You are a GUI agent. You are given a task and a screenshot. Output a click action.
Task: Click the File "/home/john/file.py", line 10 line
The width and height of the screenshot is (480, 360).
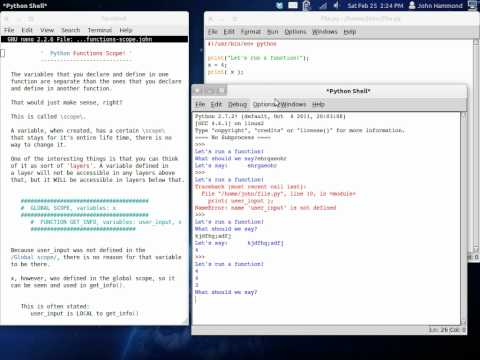(278, 194)
